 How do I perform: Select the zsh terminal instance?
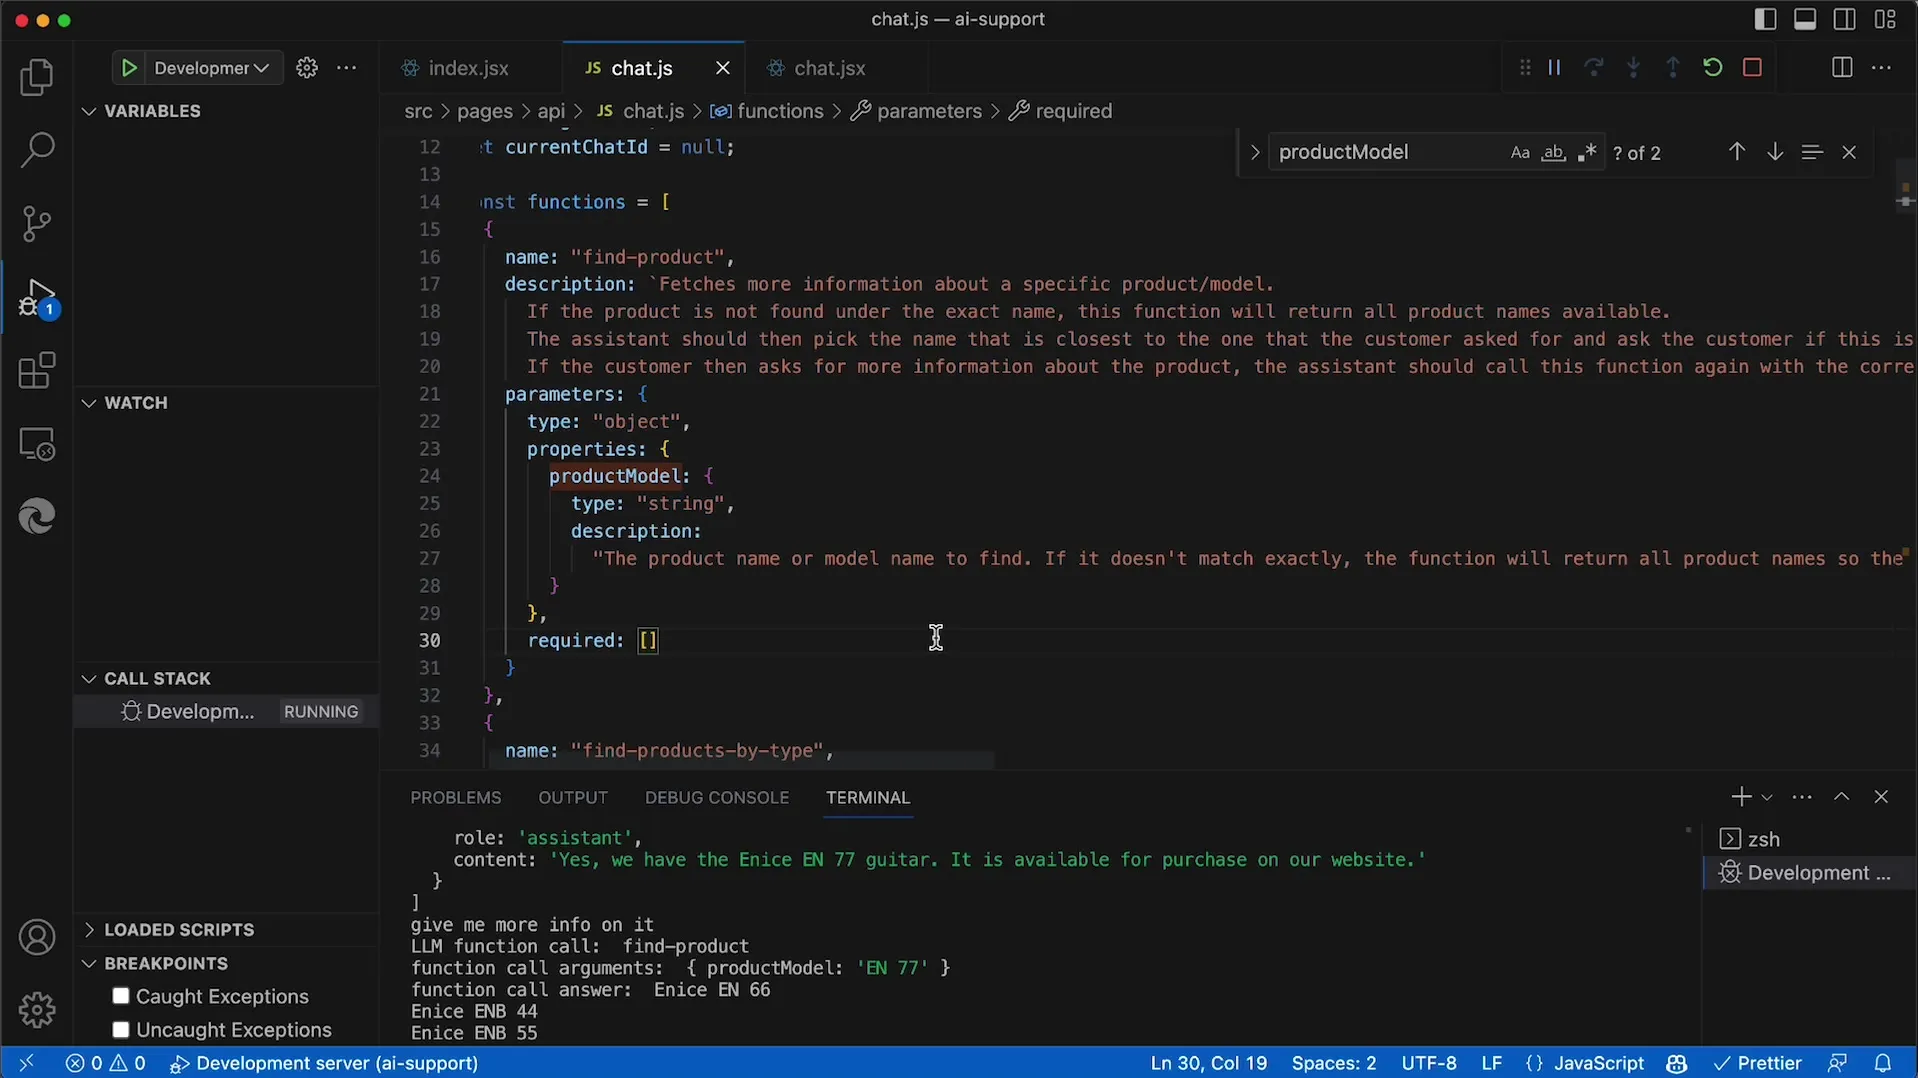tap(1808, 839)
